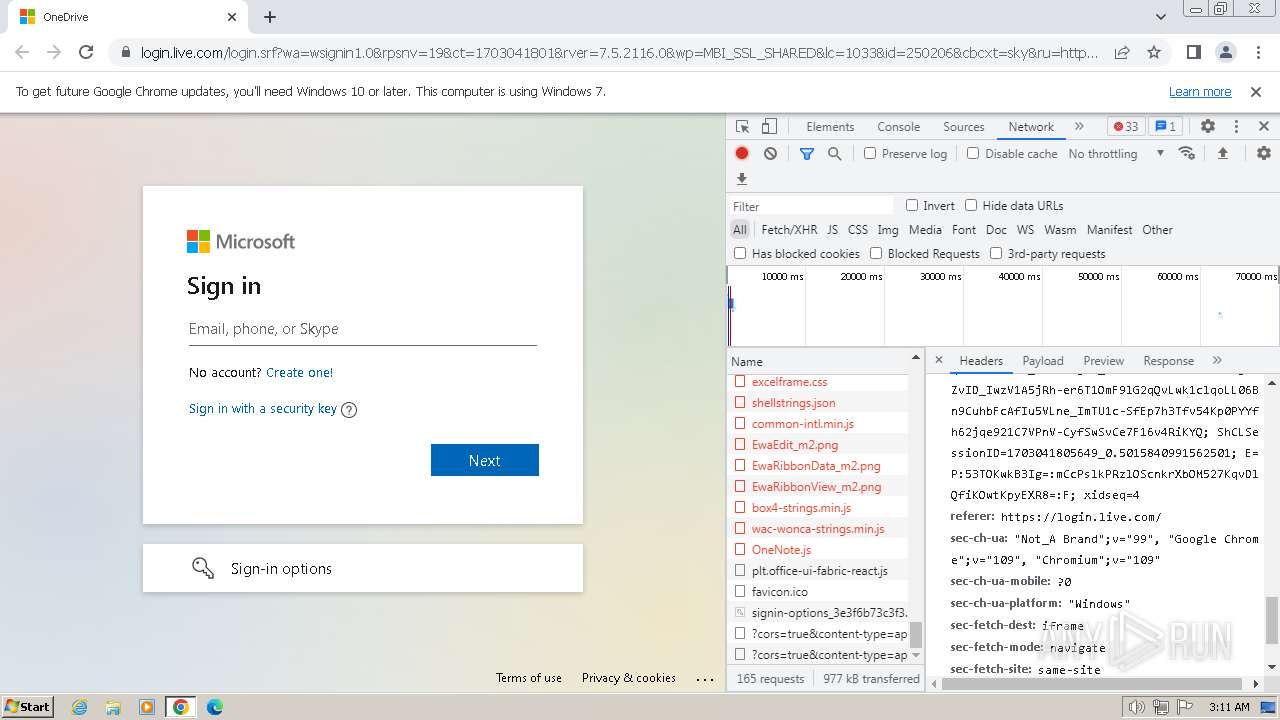Enable the Preserve log checkbox
This screenshot has width=1280, height=720.
click(x=870, y=153)
